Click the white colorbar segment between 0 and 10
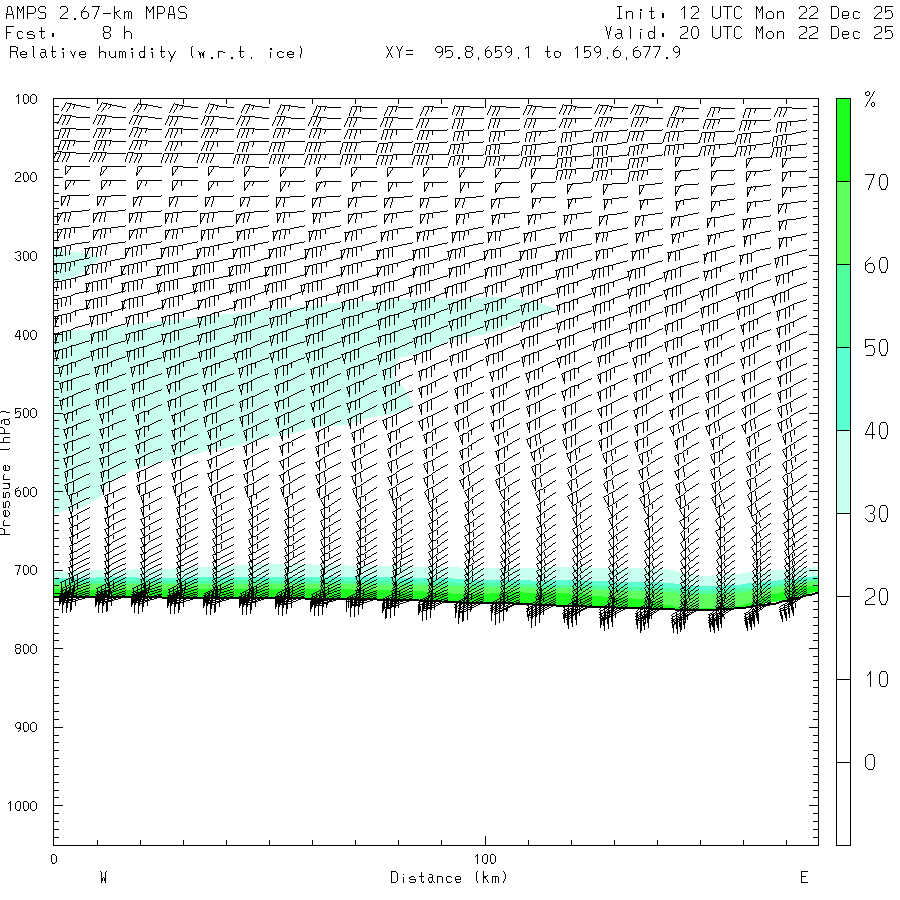The height and width of the screenshot is (900, 900). (843, 721)
